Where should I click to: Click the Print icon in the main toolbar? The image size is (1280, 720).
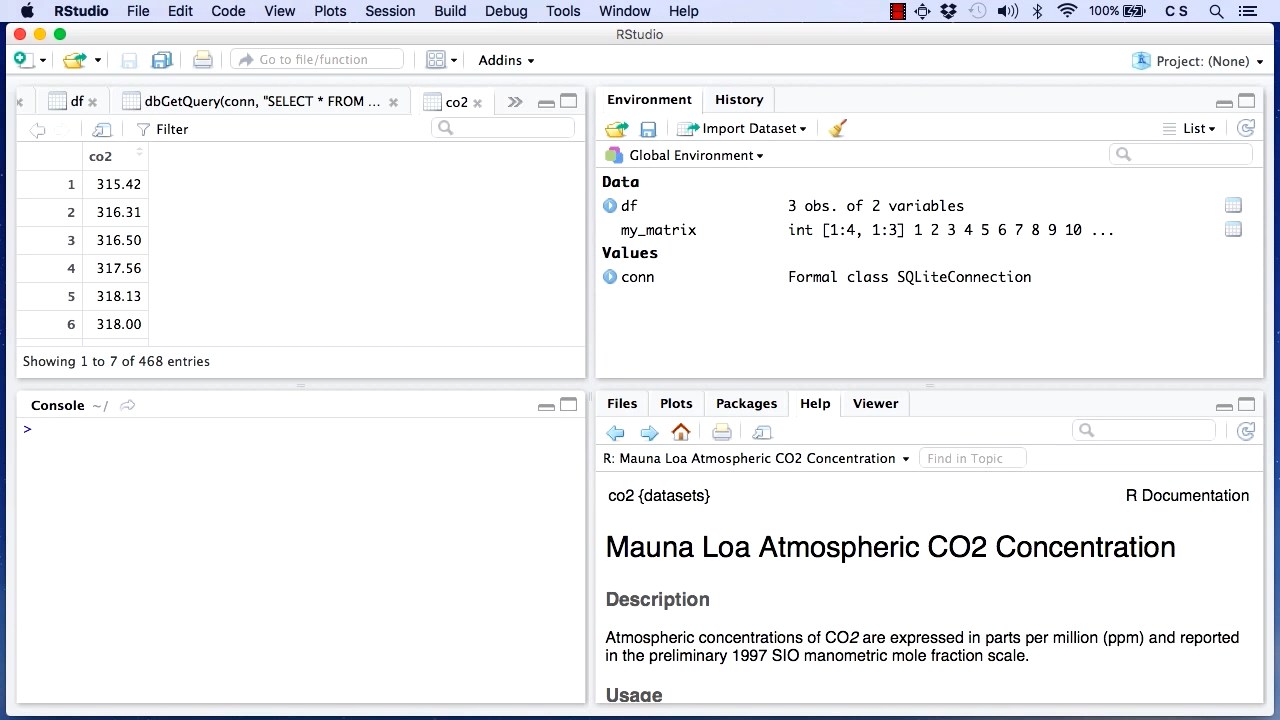(x=202, y=60)
